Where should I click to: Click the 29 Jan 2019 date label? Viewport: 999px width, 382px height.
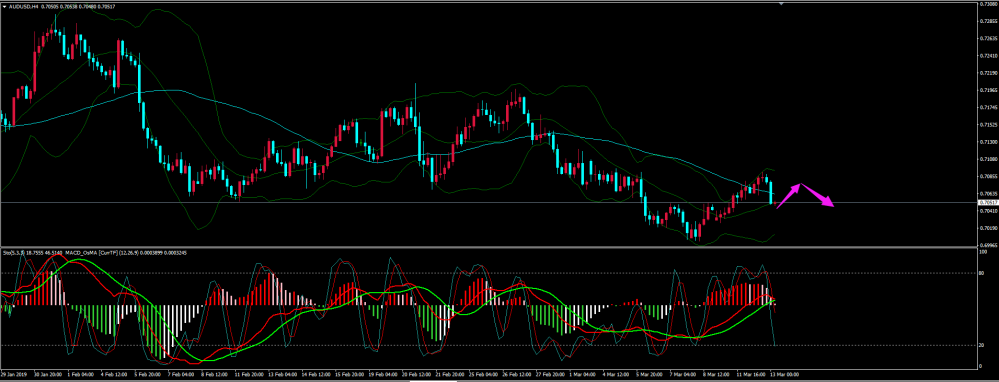click(15, 374)
